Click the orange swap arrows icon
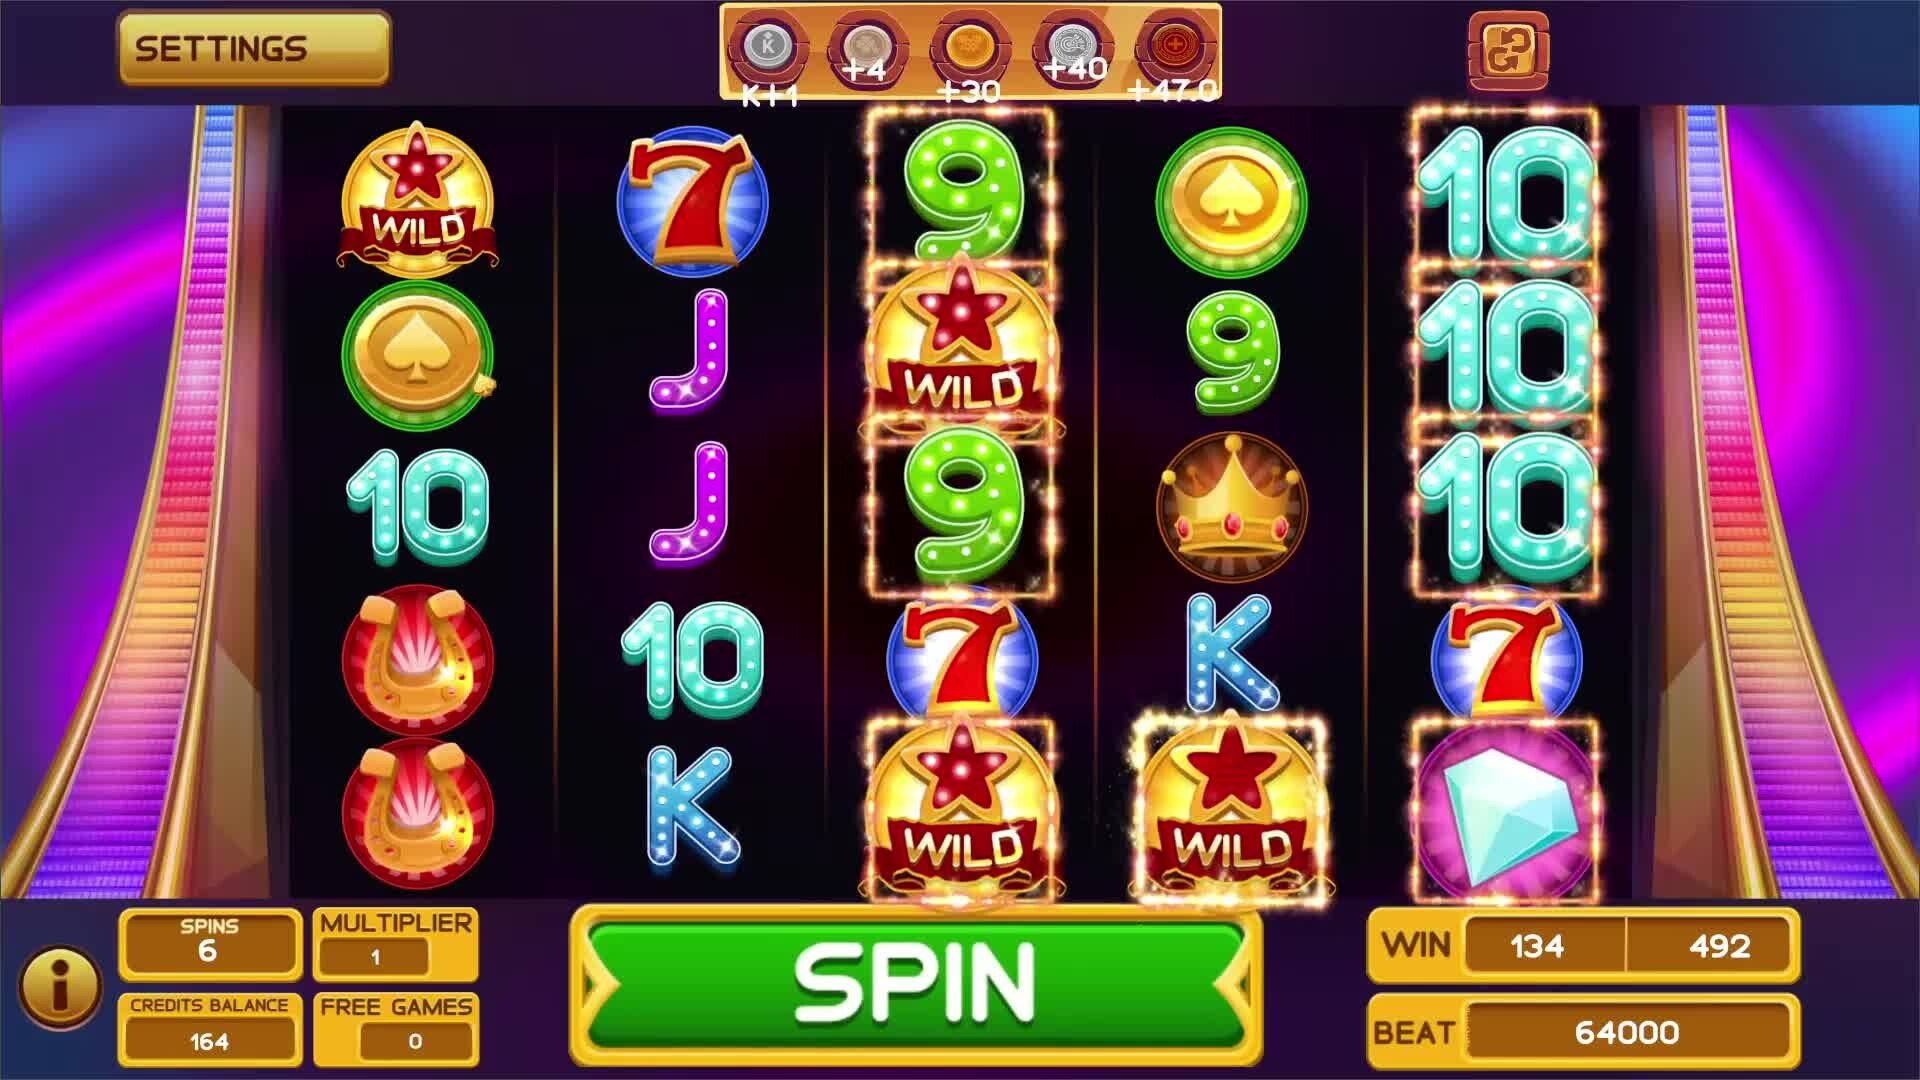The height and width of the screenshot is (1080, 1920). (x=1508, y=51)
